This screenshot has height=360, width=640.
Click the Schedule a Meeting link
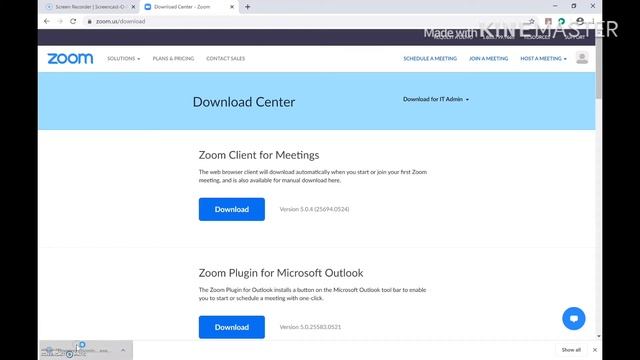click(430, 58)
